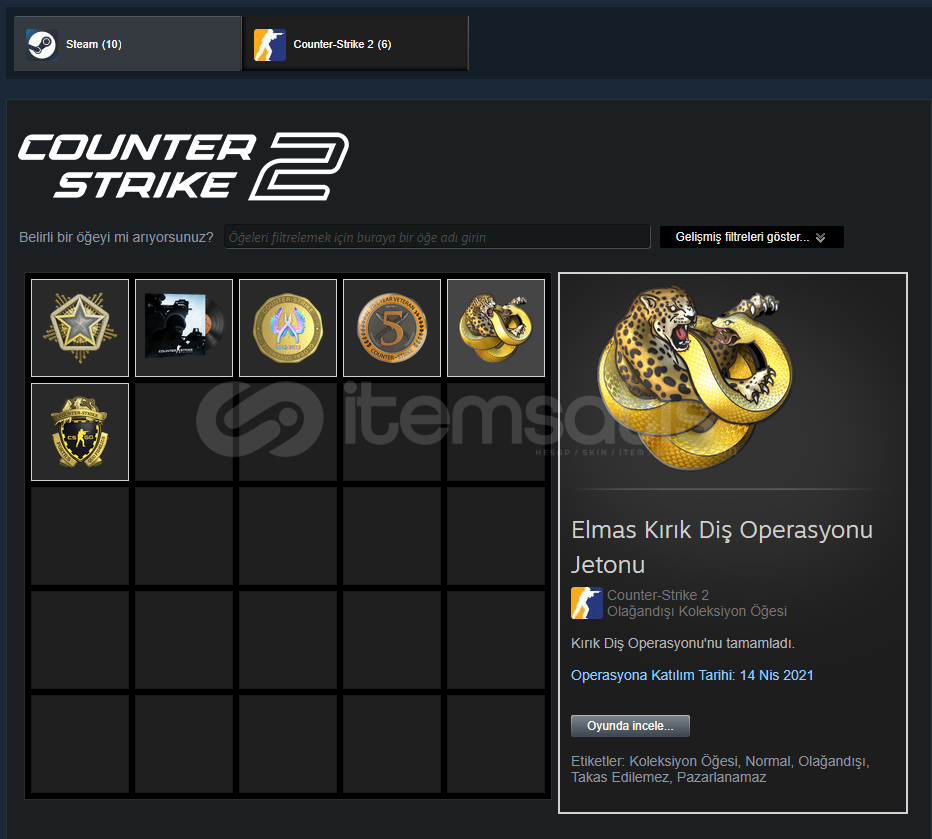Click 'Kırık Diş Operasyonu'nu tamamladı.' description

[x=682, y=644]
